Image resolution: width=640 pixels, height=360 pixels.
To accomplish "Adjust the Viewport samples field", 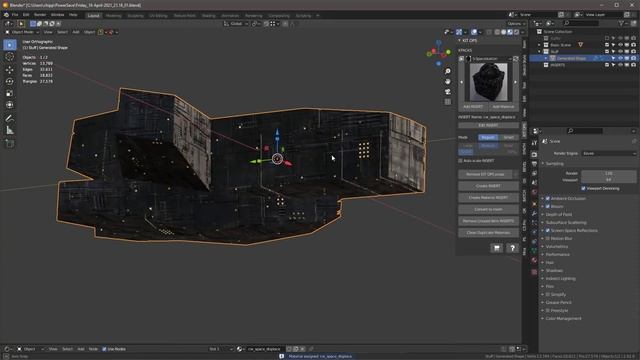I will click(x=608, y=180).
